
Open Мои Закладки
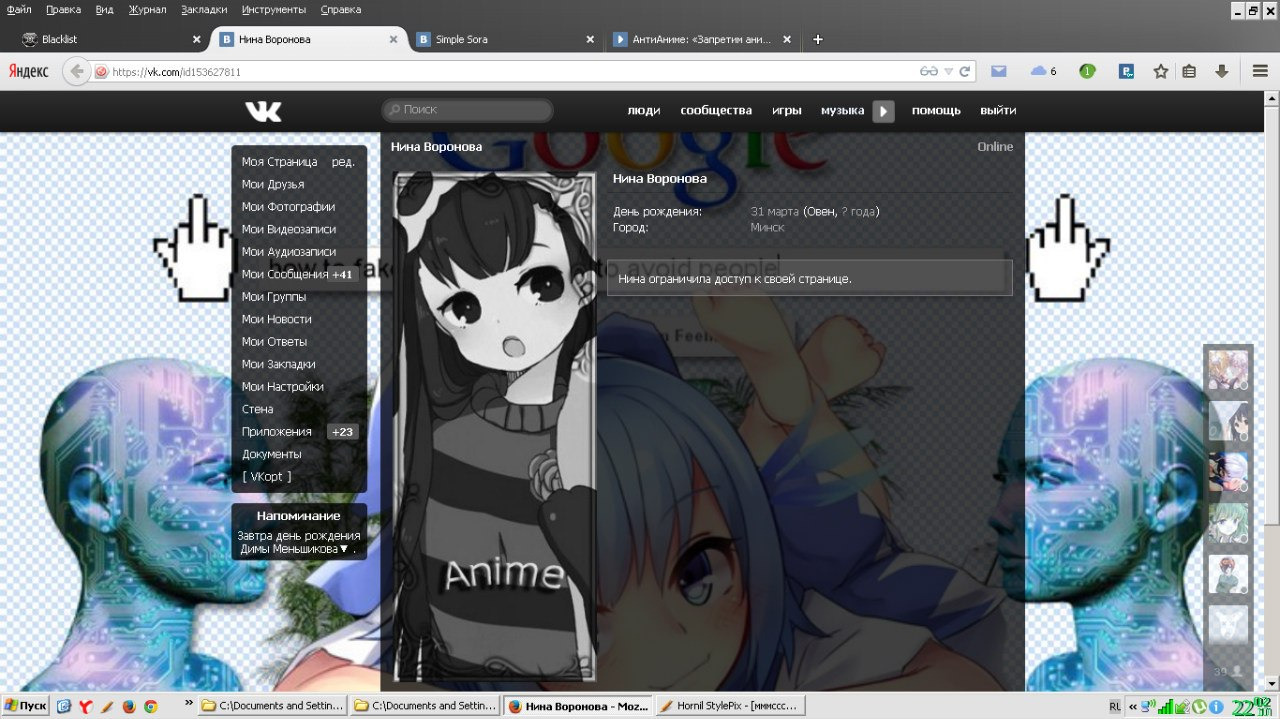pos(279,364)
